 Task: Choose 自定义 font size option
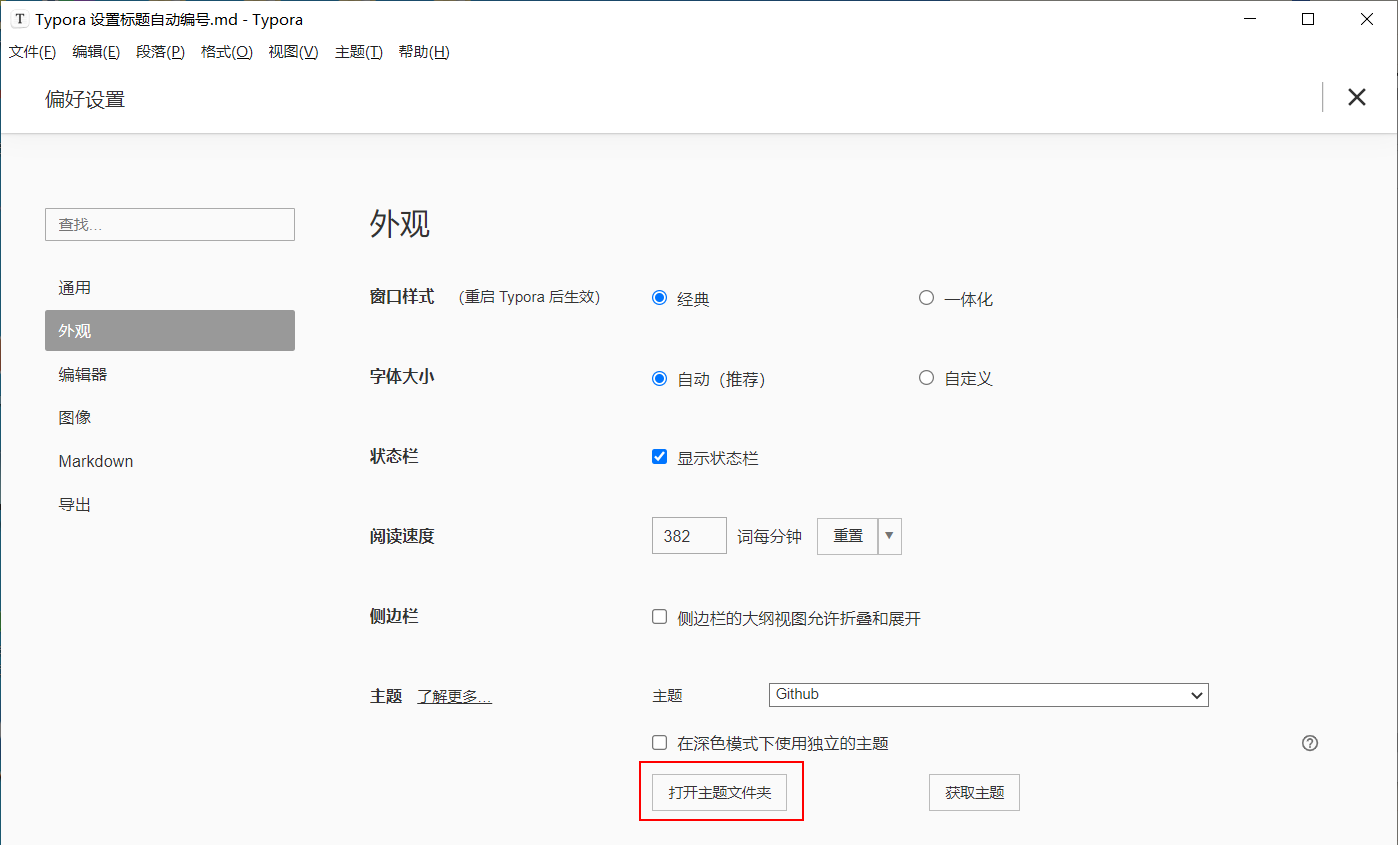(x=926, y=378)
